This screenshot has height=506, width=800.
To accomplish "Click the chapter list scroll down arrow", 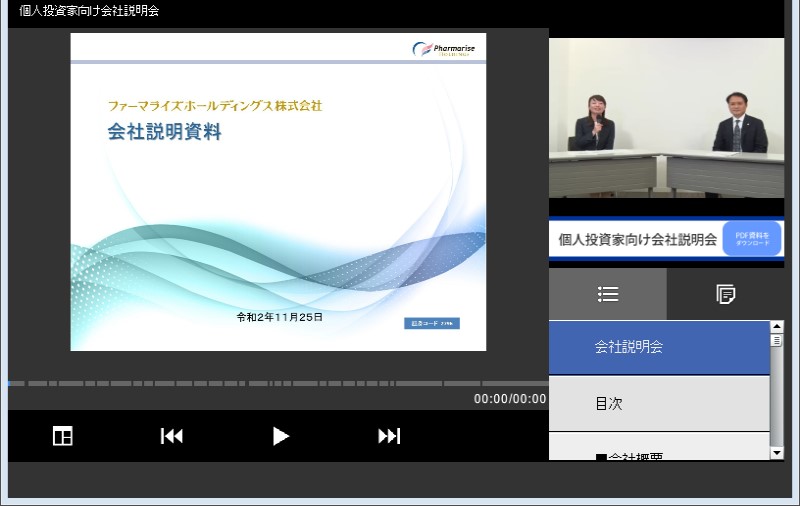I will click(x=777, y=453).
